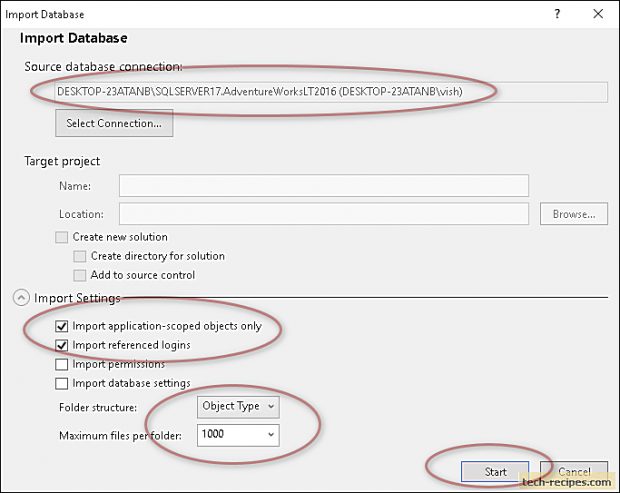Focus the target project Name field

(x=324, y=185)
